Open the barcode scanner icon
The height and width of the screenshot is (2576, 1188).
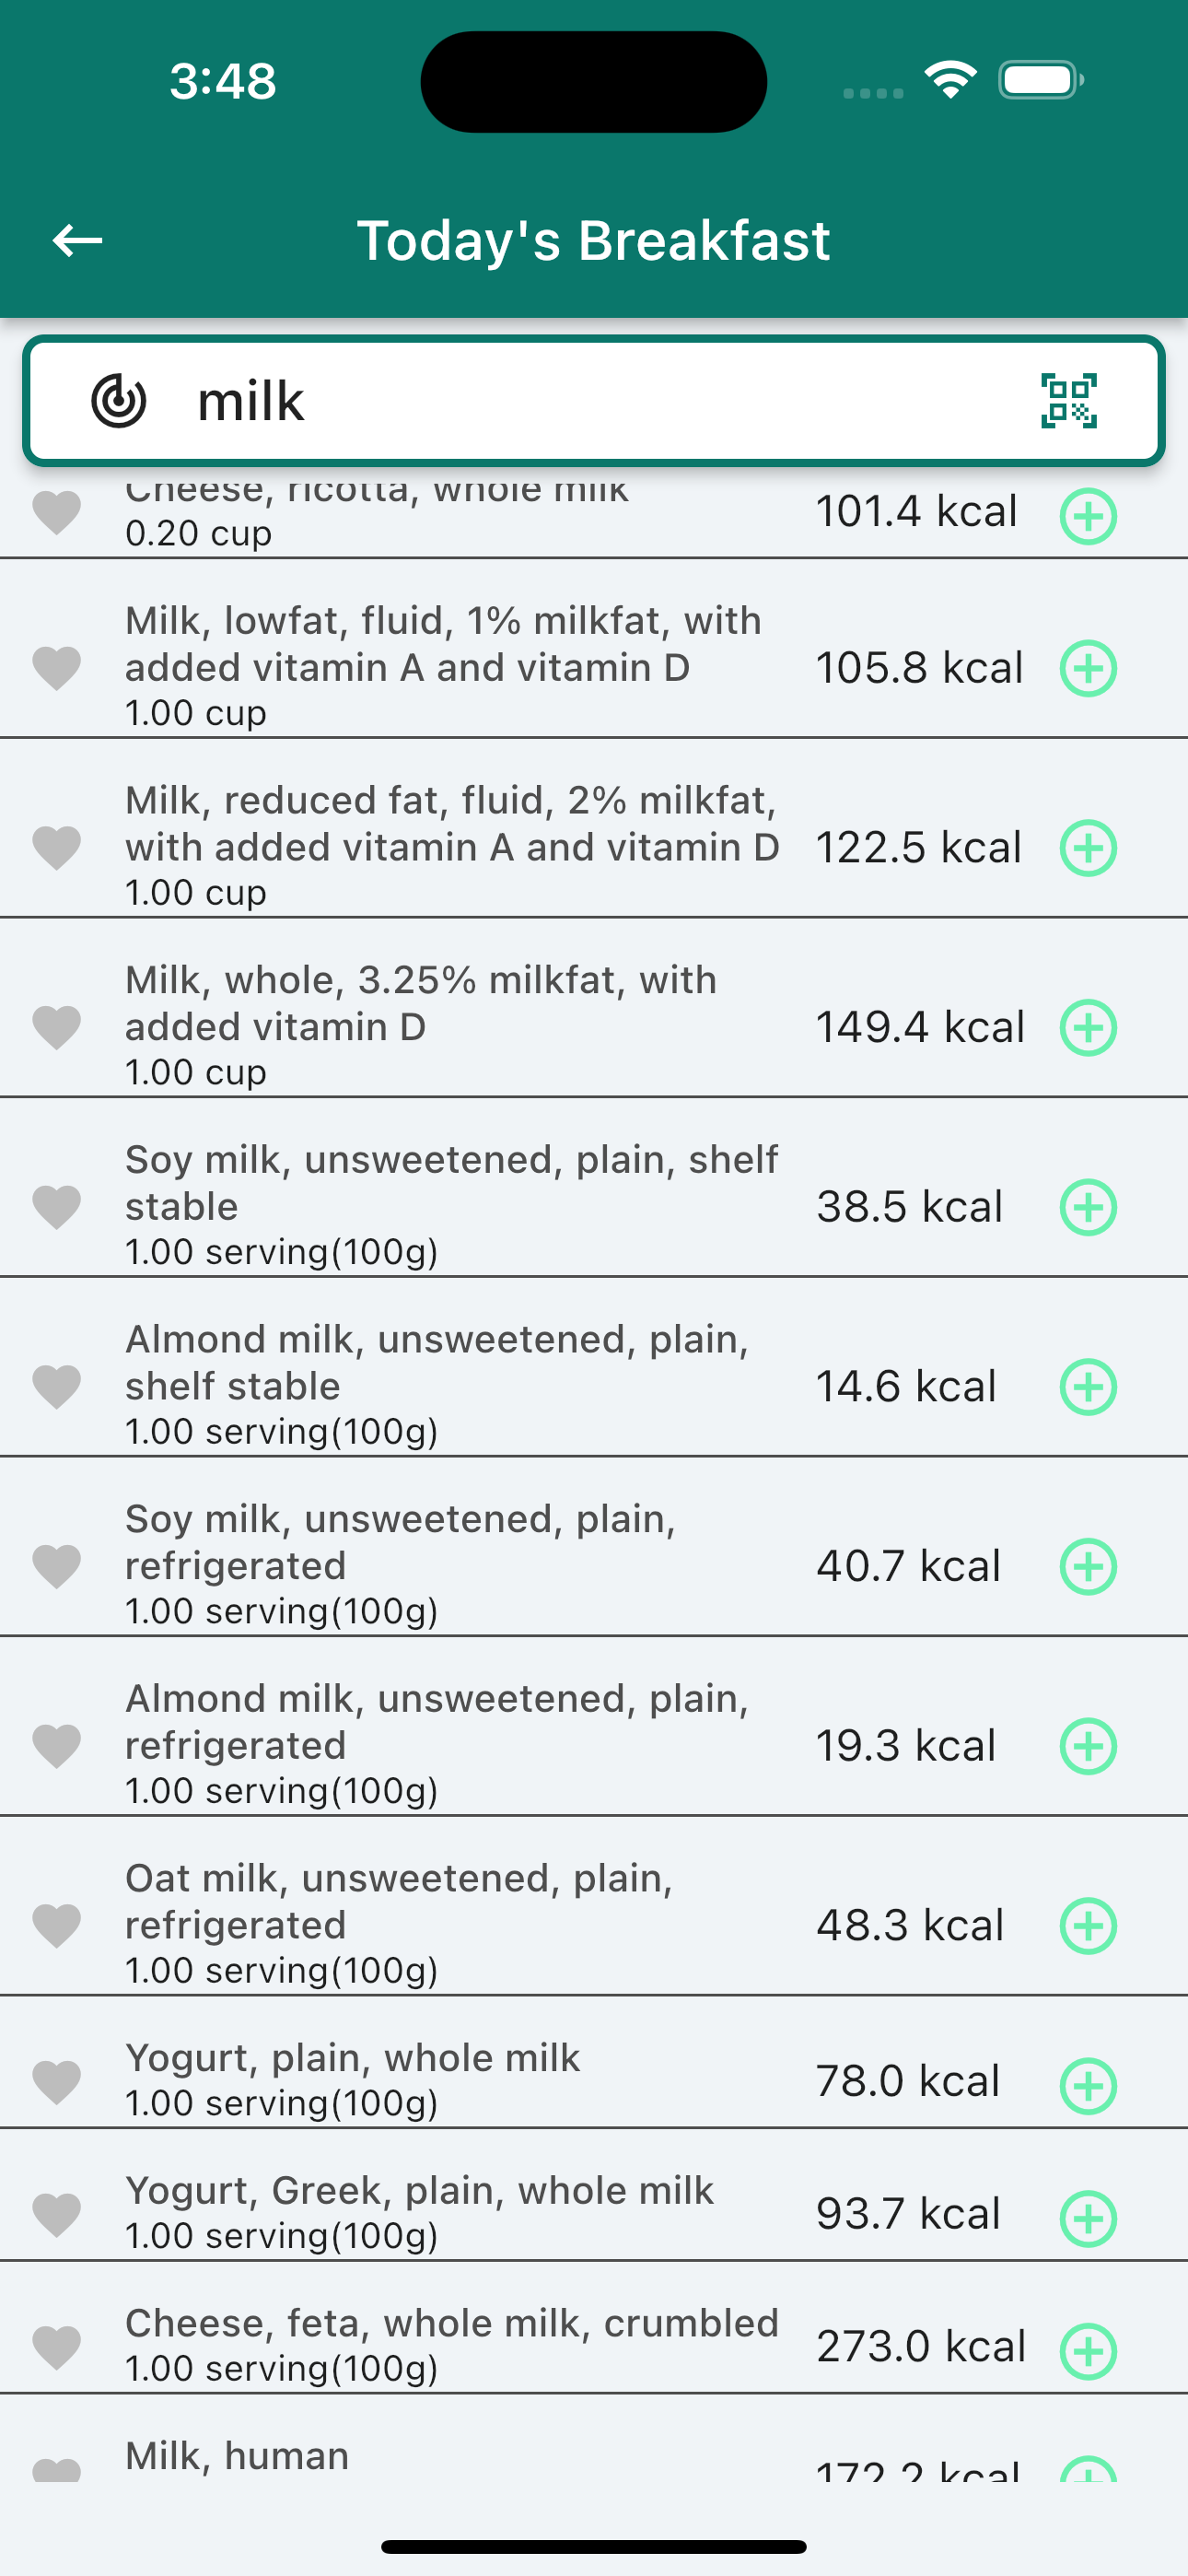(1068, 401)
